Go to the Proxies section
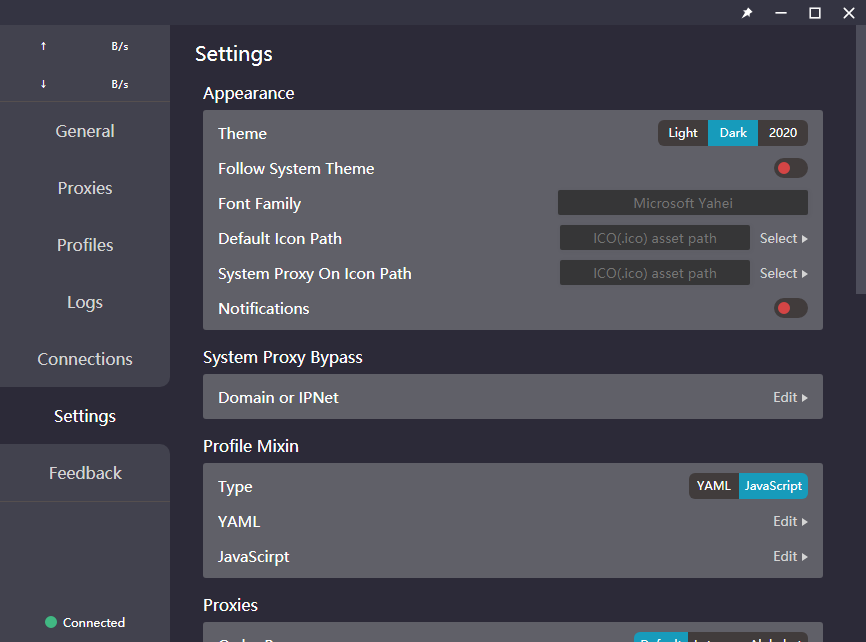The width and height of the screenshot is (866, 642). tap(85, 188)
